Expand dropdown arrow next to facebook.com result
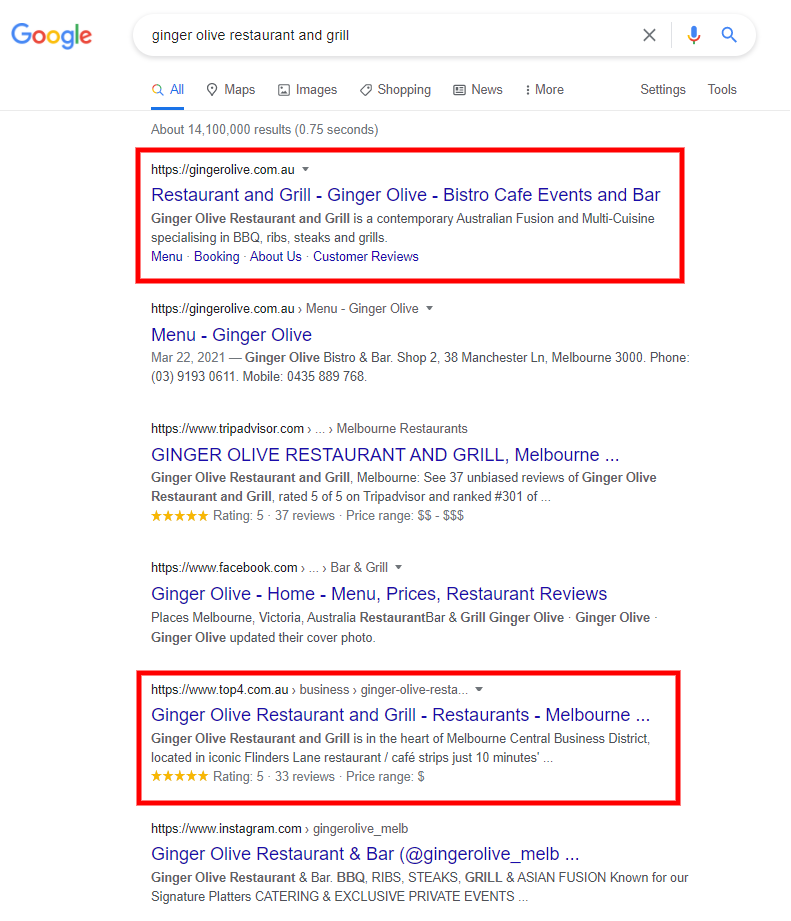791x921 pixels. (398, 568)
